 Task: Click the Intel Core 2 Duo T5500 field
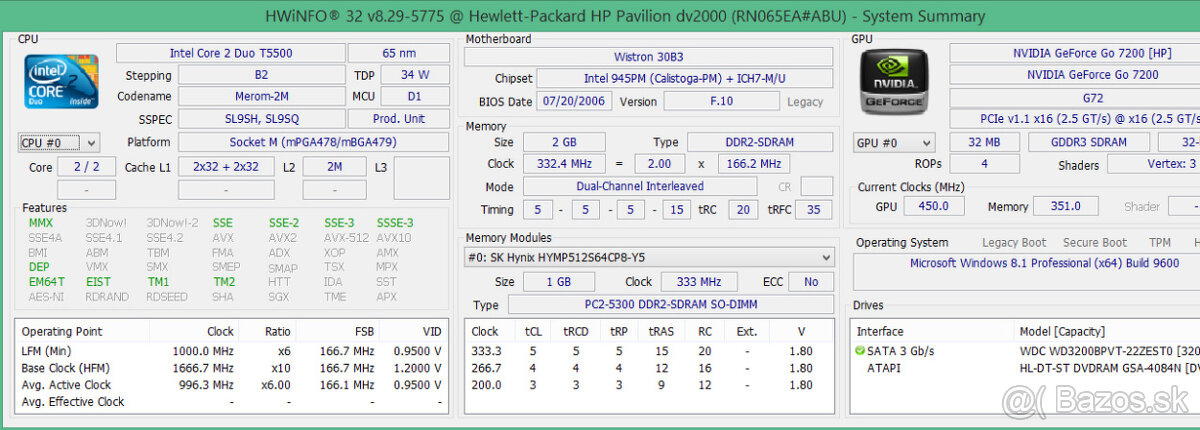coord(231,53)
